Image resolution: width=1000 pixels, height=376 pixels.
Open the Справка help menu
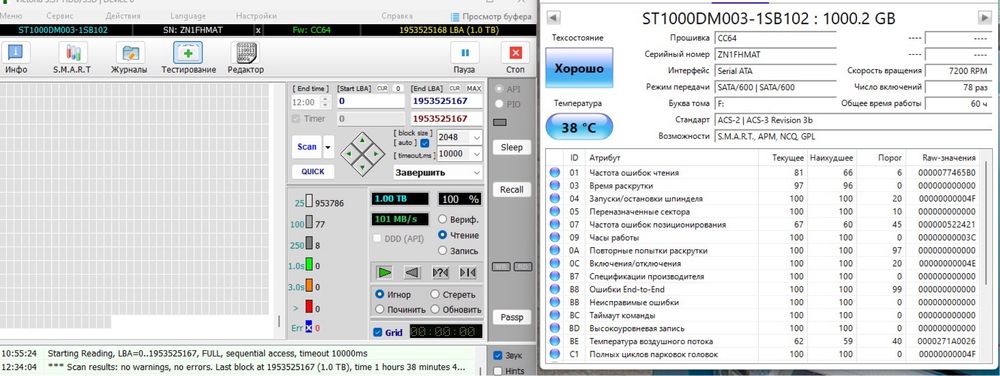tap(397, 16)
